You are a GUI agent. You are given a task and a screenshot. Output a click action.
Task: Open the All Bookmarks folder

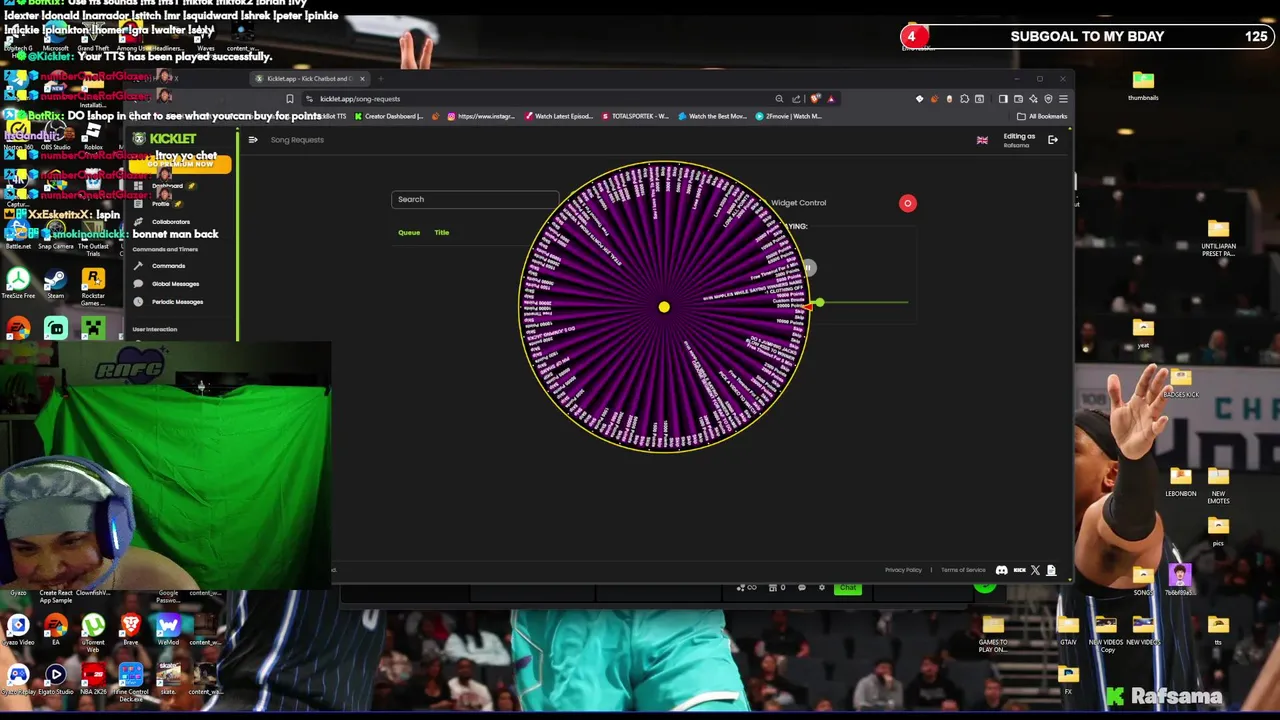[x=1042, y=116]
